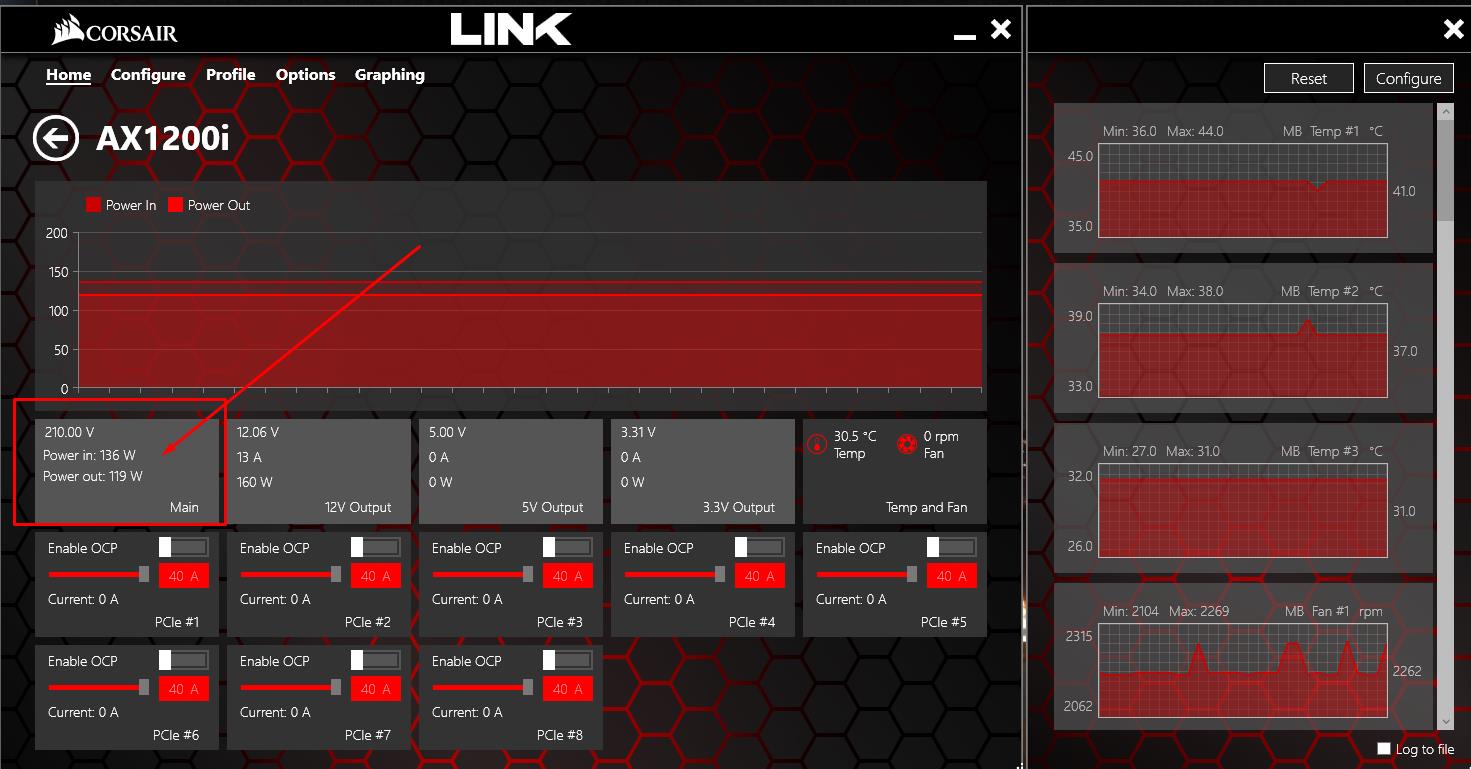Click the thermometer icon beside 30.5 °C
Screen dimensions: 1471x769
(816, 443)
